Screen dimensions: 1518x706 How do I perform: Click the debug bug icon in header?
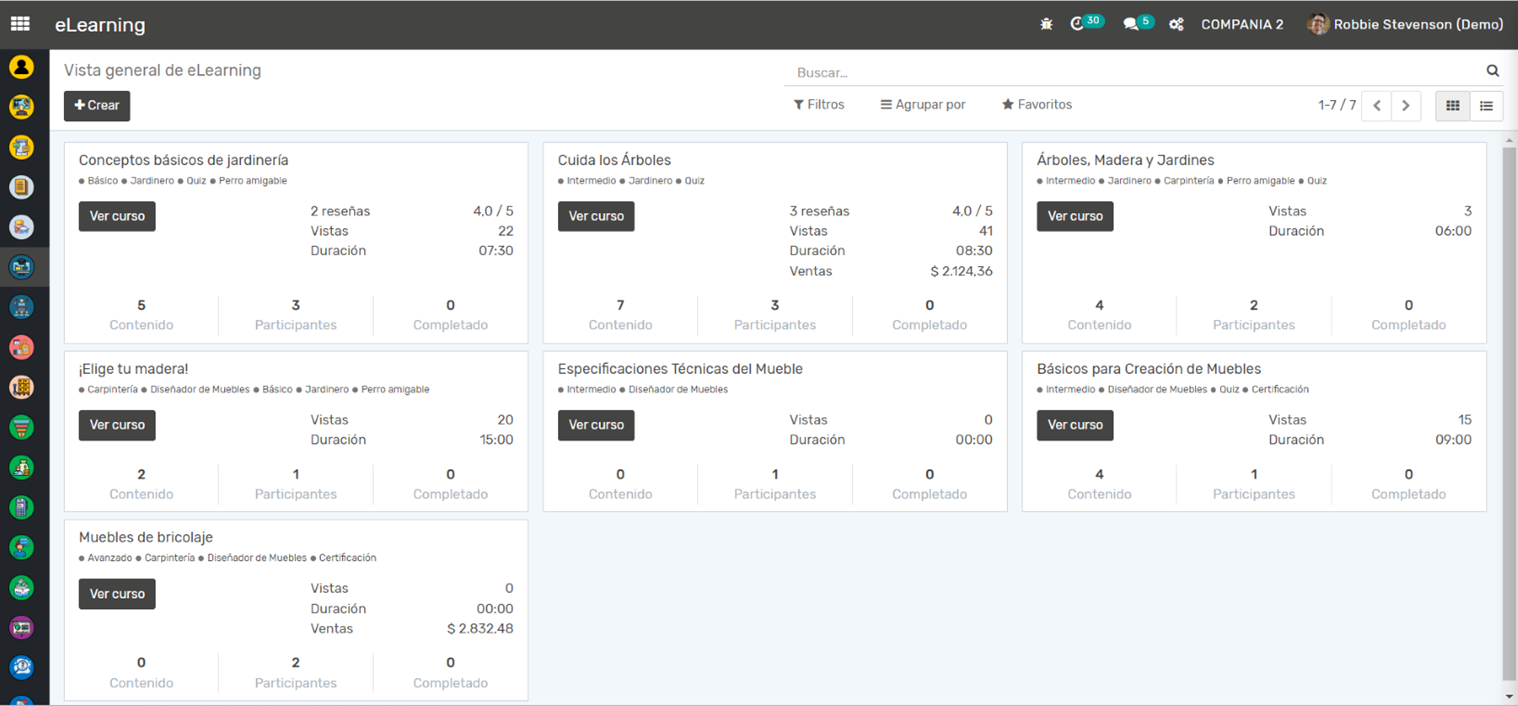point(1046,24)
